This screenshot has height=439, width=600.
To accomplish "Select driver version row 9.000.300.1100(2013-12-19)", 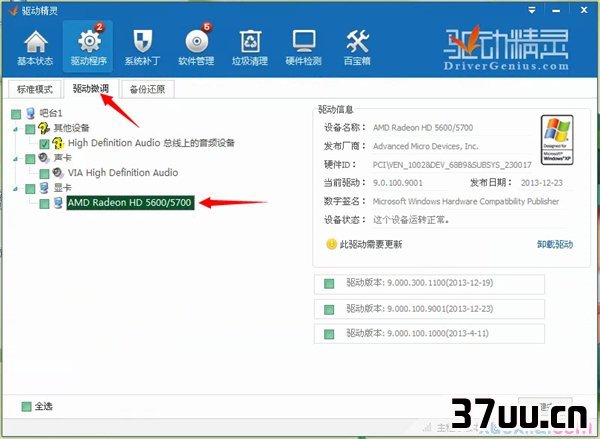I will [x=429, y=284].
